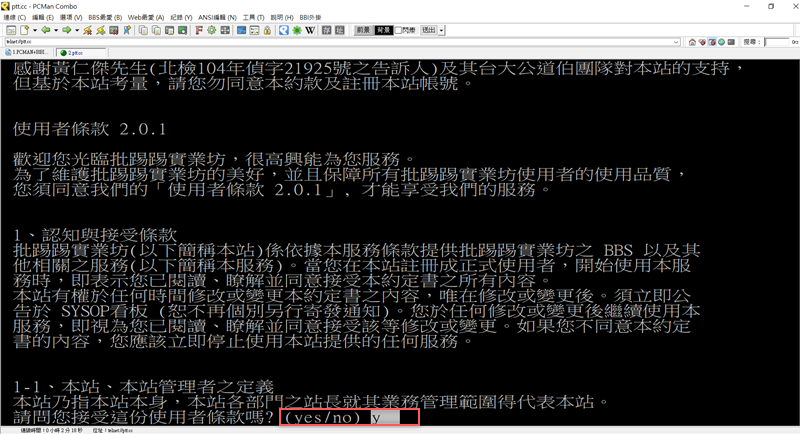Viewport: 800px width, 434px height.
Task: Open the 工具 (T) menu
Action: tap(253, 17)
